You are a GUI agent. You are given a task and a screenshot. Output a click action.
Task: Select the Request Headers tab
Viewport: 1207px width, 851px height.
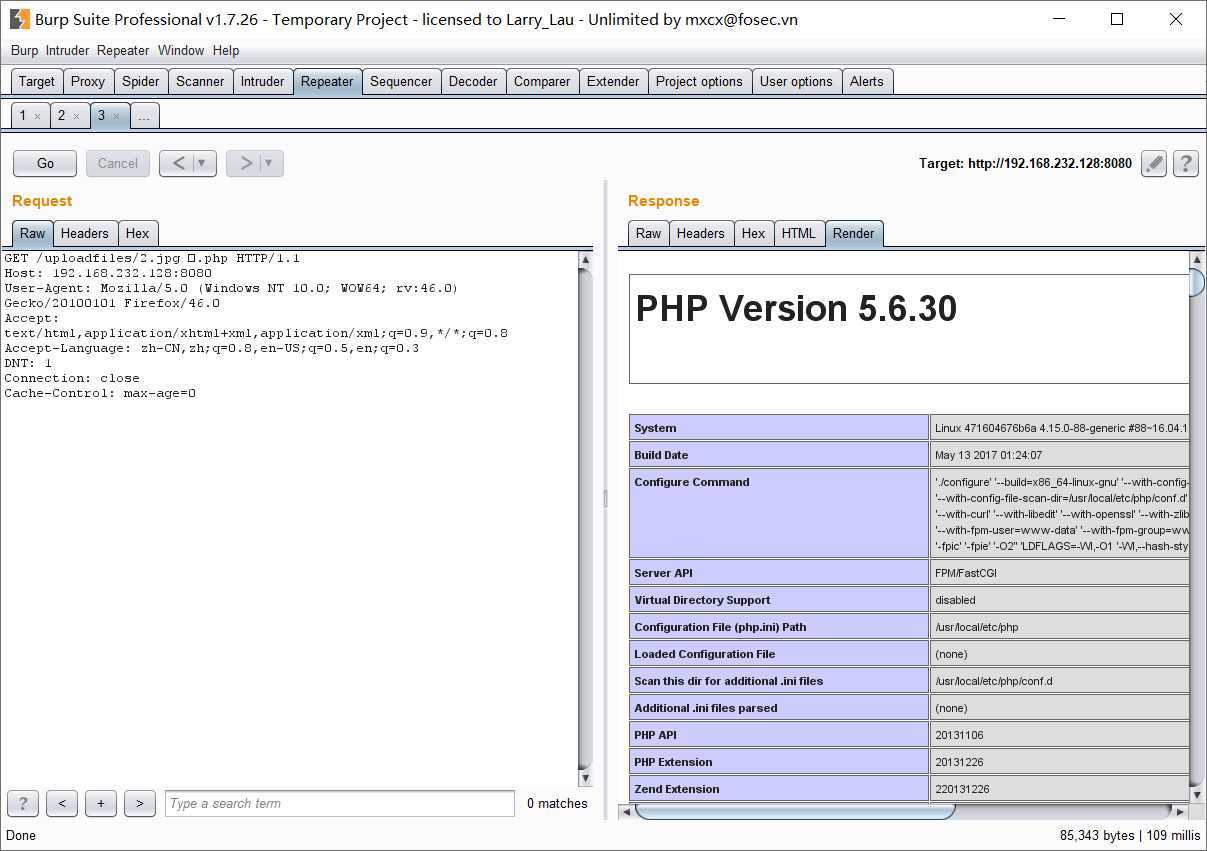coord(84,233)
